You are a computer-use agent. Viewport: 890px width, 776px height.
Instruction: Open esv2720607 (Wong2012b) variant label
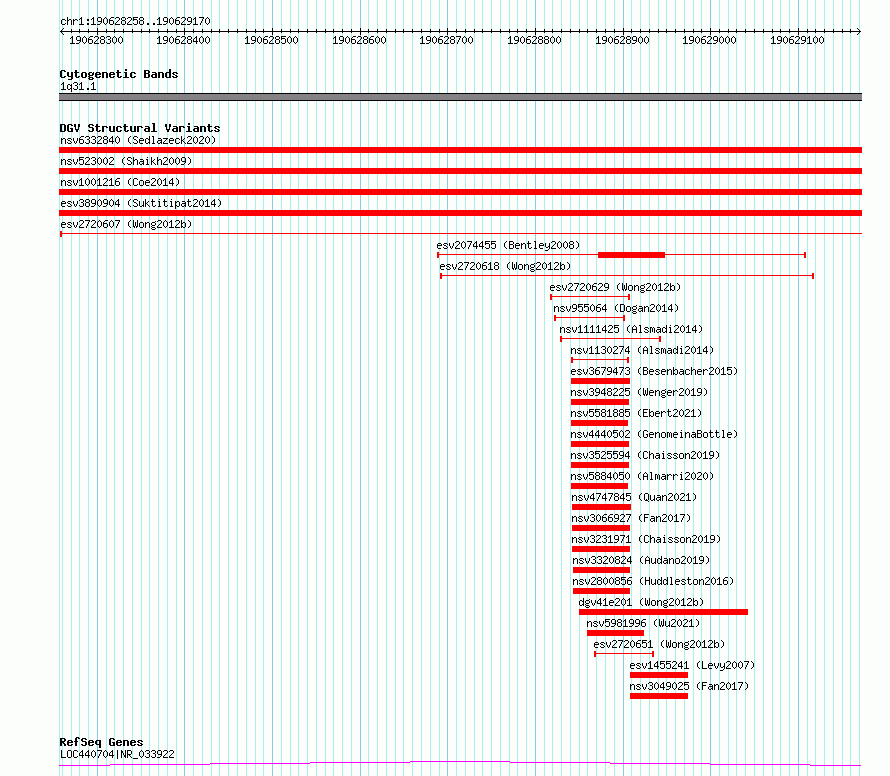[126, 224]
